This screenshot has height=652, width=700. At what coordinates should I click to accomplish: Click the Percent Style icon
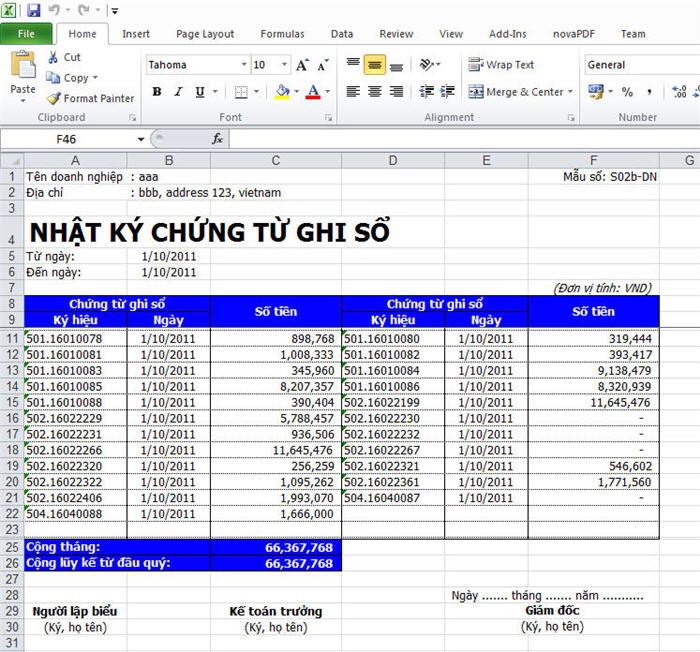click(x=627, y=92)
